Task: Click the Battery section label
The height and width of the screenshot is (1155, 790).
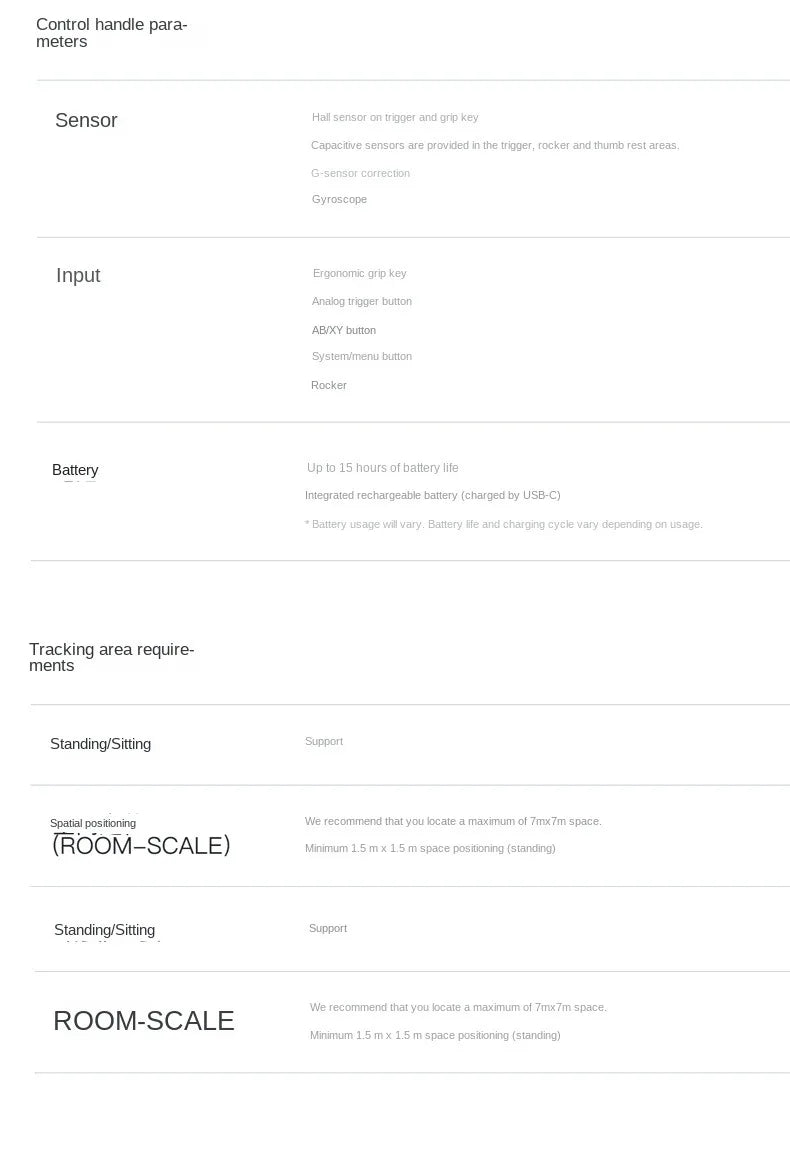Action: coord(75,470)
